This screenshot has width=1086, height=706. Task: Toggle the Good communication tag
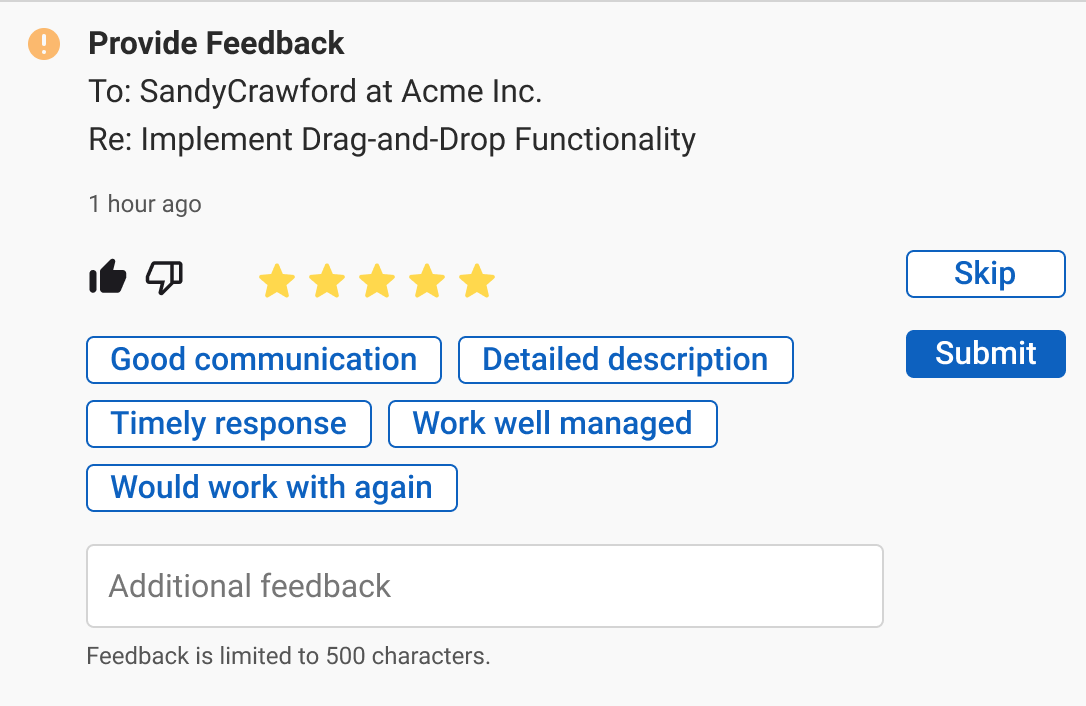click(264, 360)
